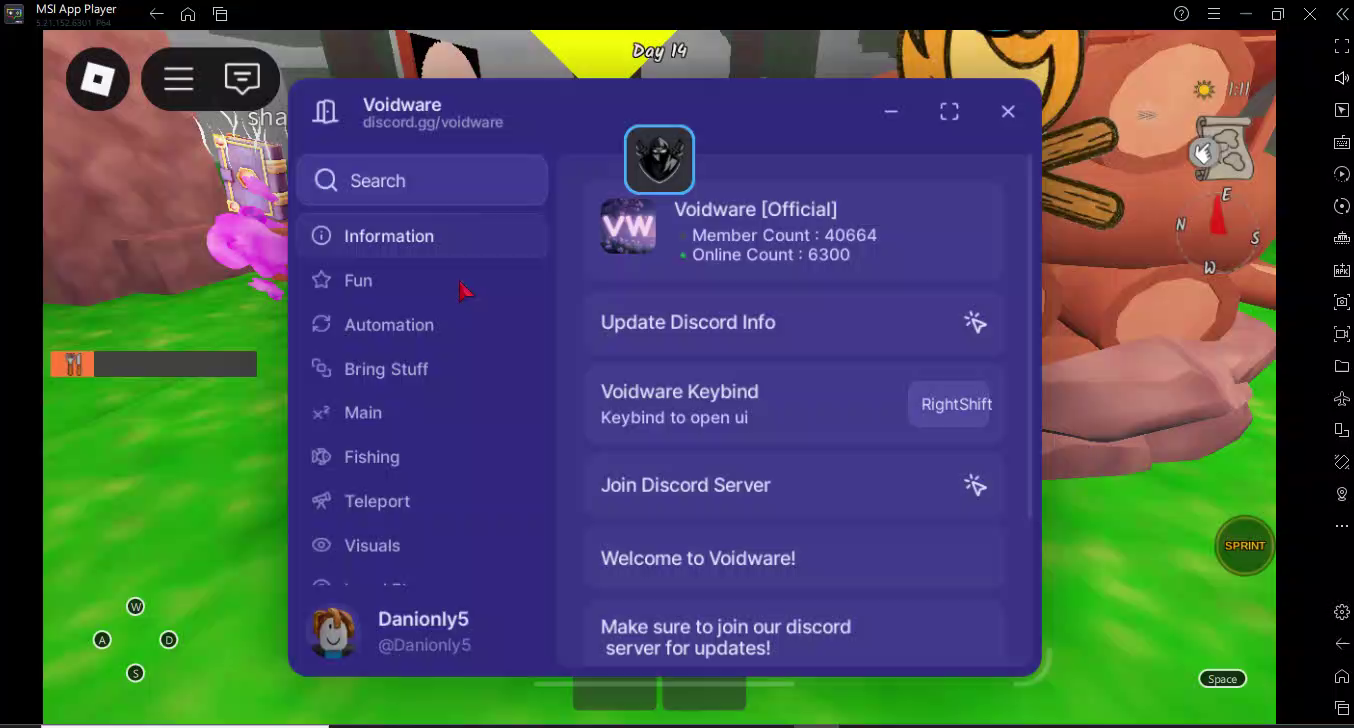Click the sidebar cursor lock icon
This screenshot has height=728, width=1354.
click(x=1342, y=110)
